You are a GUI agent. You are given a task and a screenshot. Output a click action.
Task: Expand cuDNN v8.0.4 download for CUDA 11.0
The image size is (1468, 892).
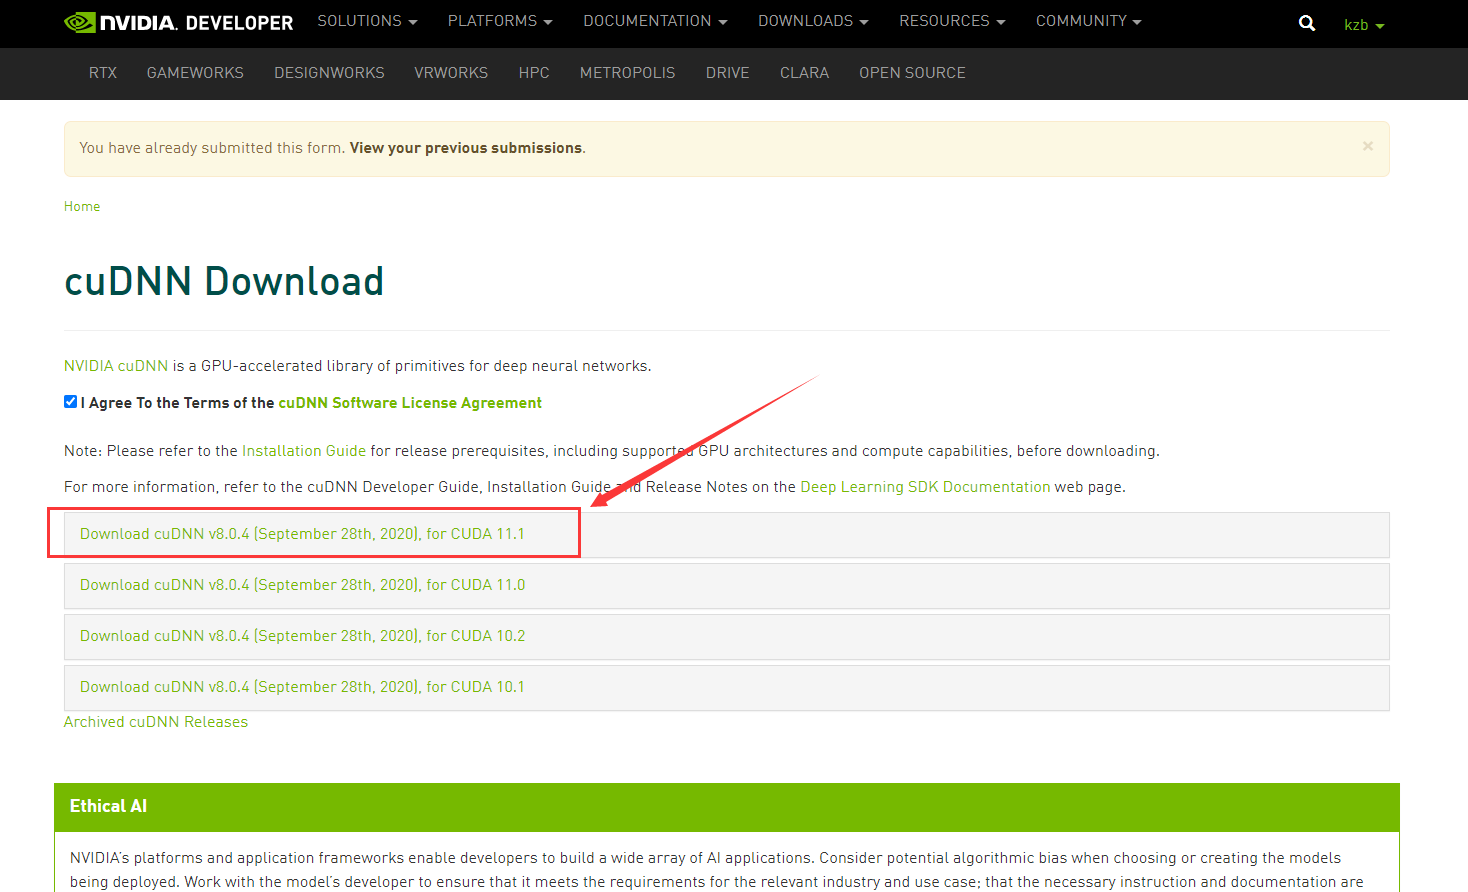click(726, 585)
